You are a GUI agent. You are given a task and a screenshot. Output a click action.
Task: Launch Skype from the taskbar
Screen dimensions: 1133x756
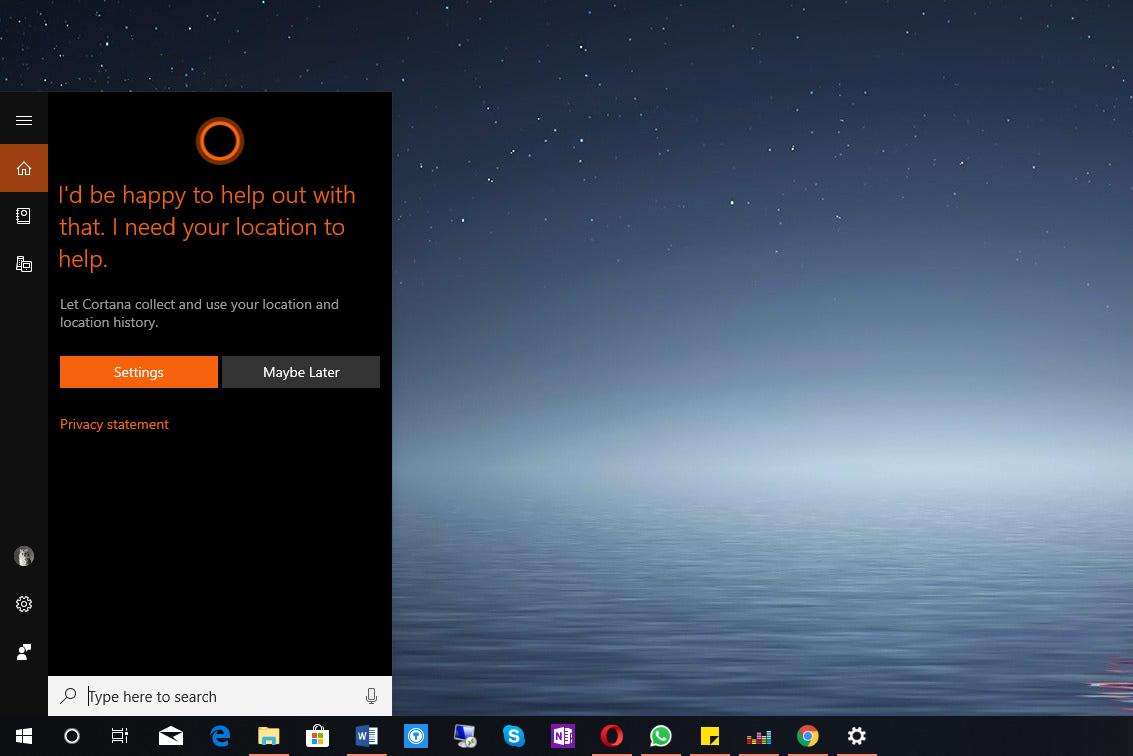514,736
